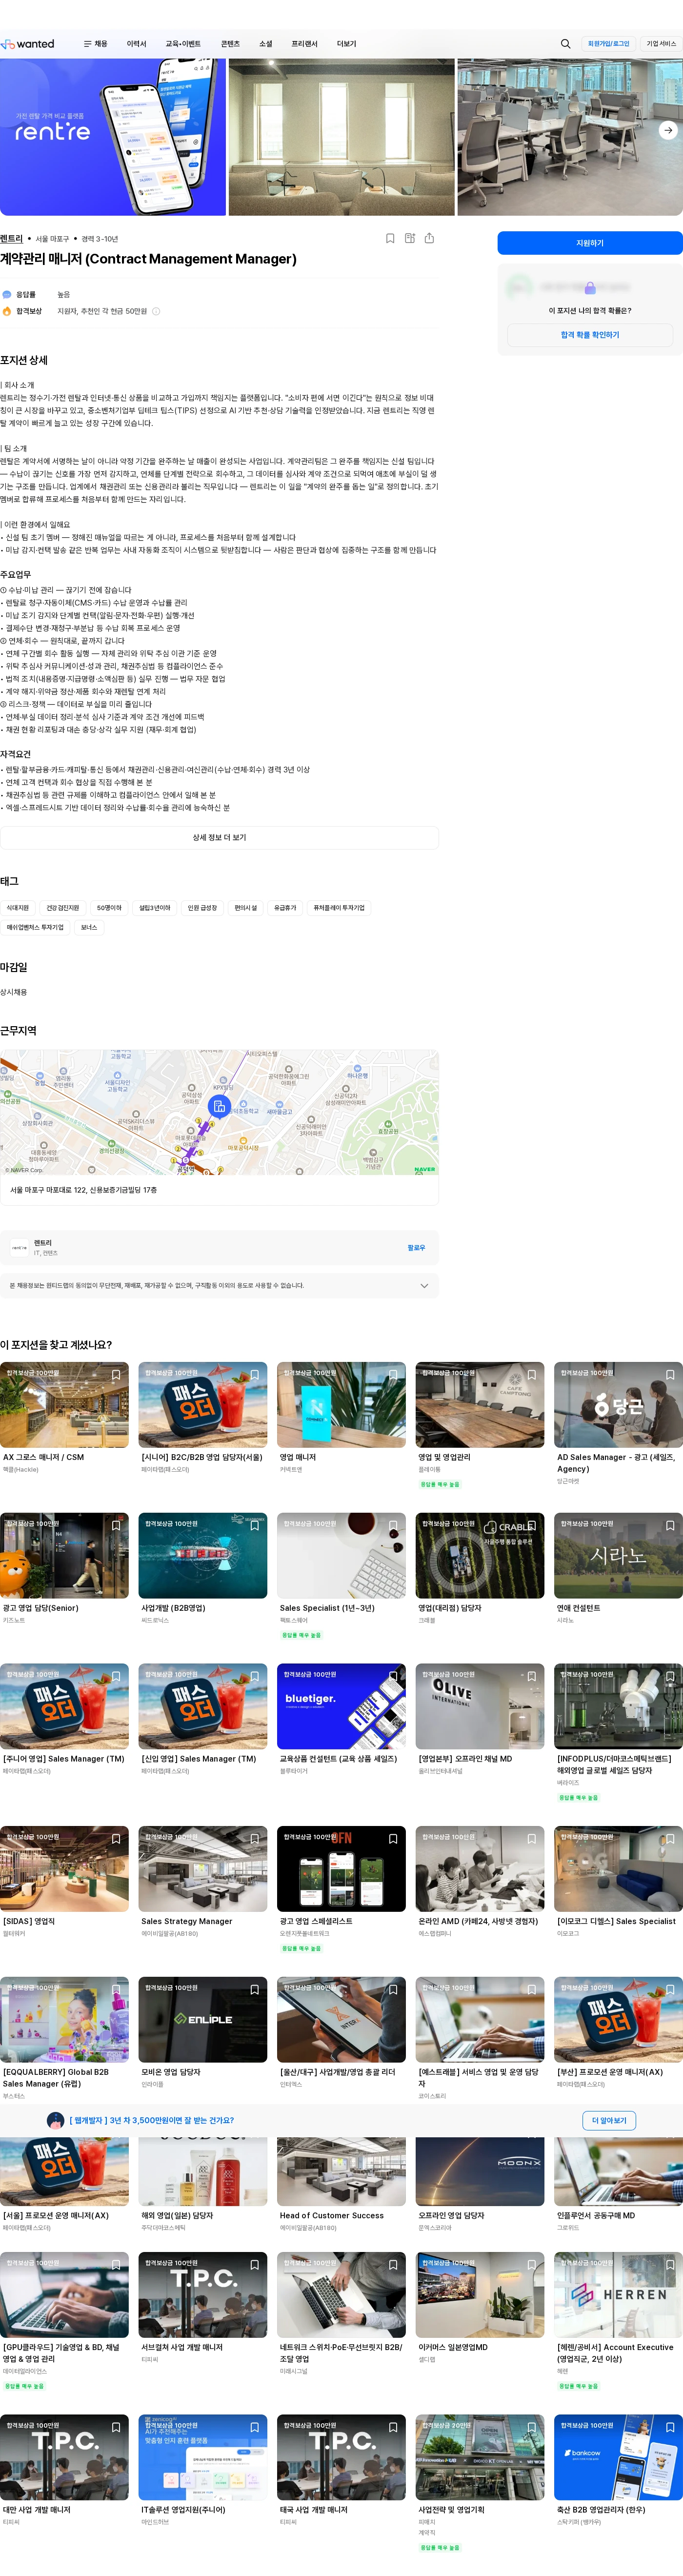Open the 더보기 menu
Image resolution: width=683 pixels, height=2576 pixels.
point(346,44)
